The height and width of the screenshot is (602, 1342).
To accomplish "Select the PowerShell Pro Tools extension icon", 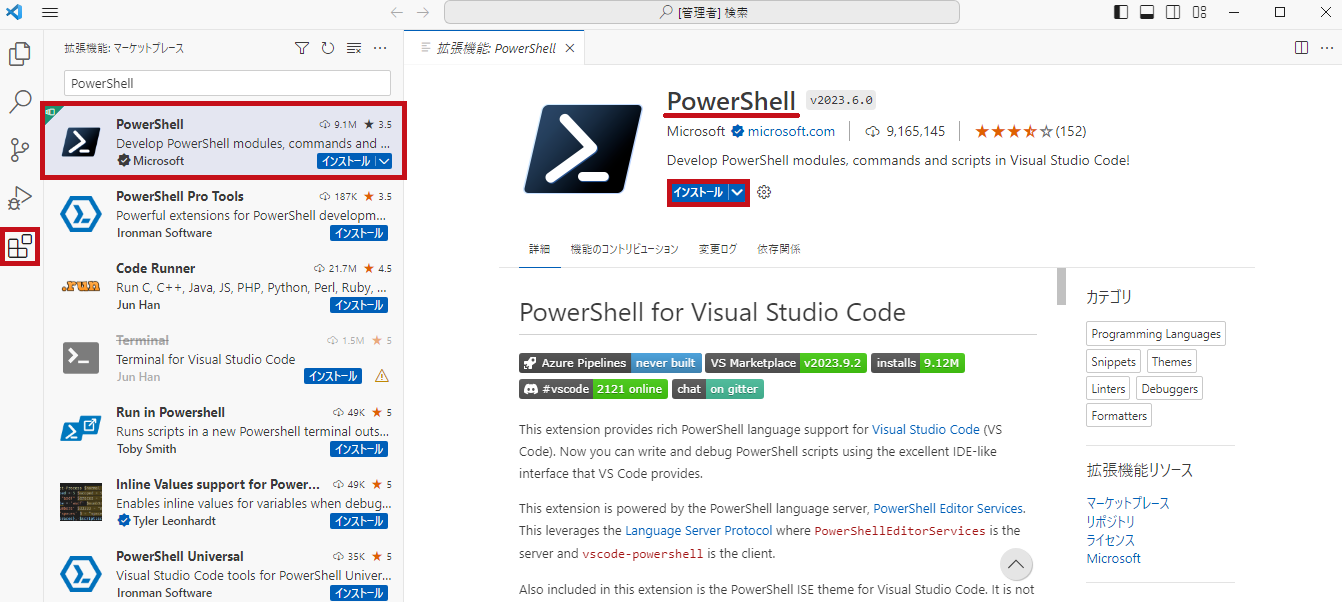I will click(81, 214).
